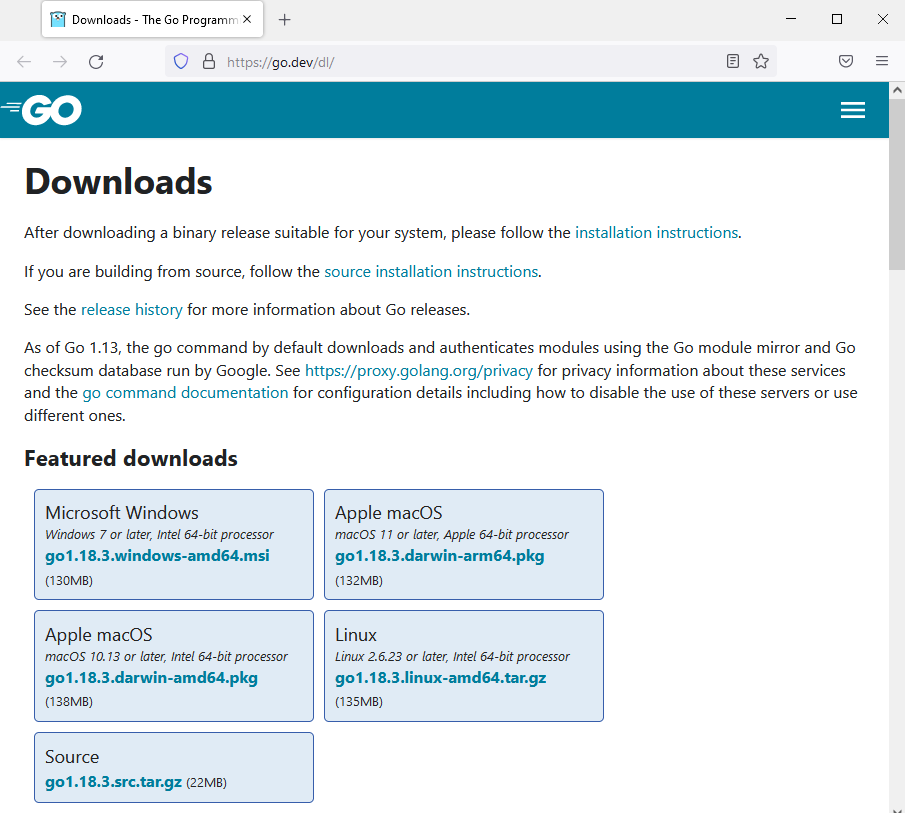Click the address bar showing go.dev/dl/
The width and height of the screenshot is (905, 813).
point(470,62)
